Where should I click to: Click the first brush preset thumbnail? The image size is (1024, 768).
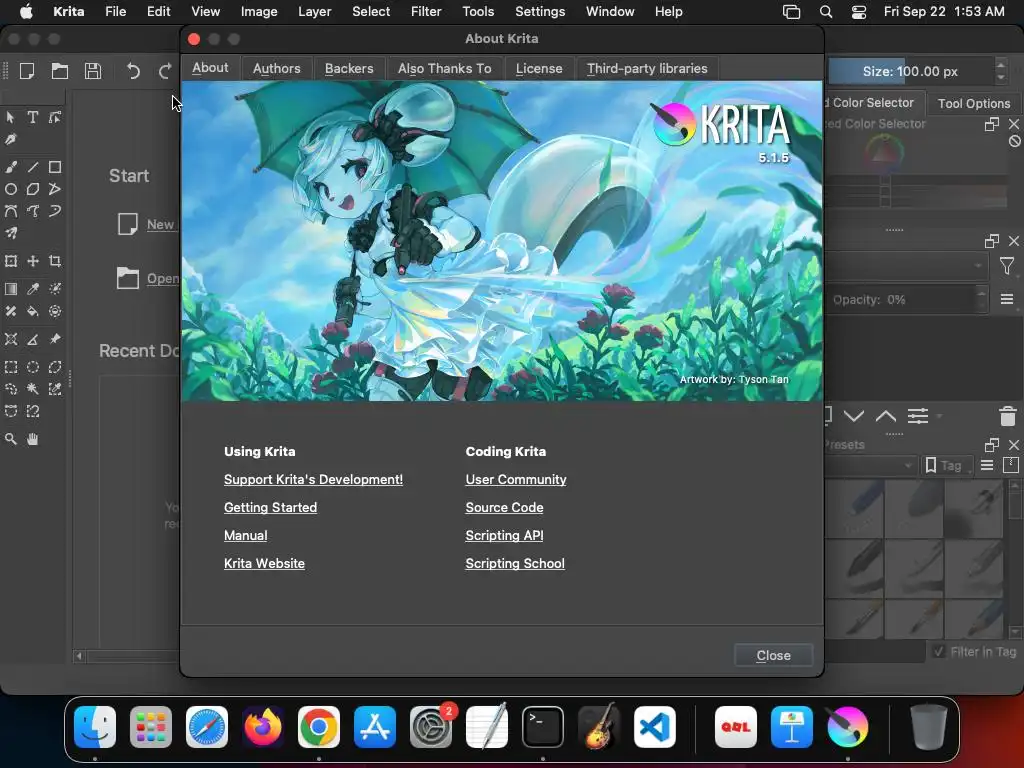point(854,509)
